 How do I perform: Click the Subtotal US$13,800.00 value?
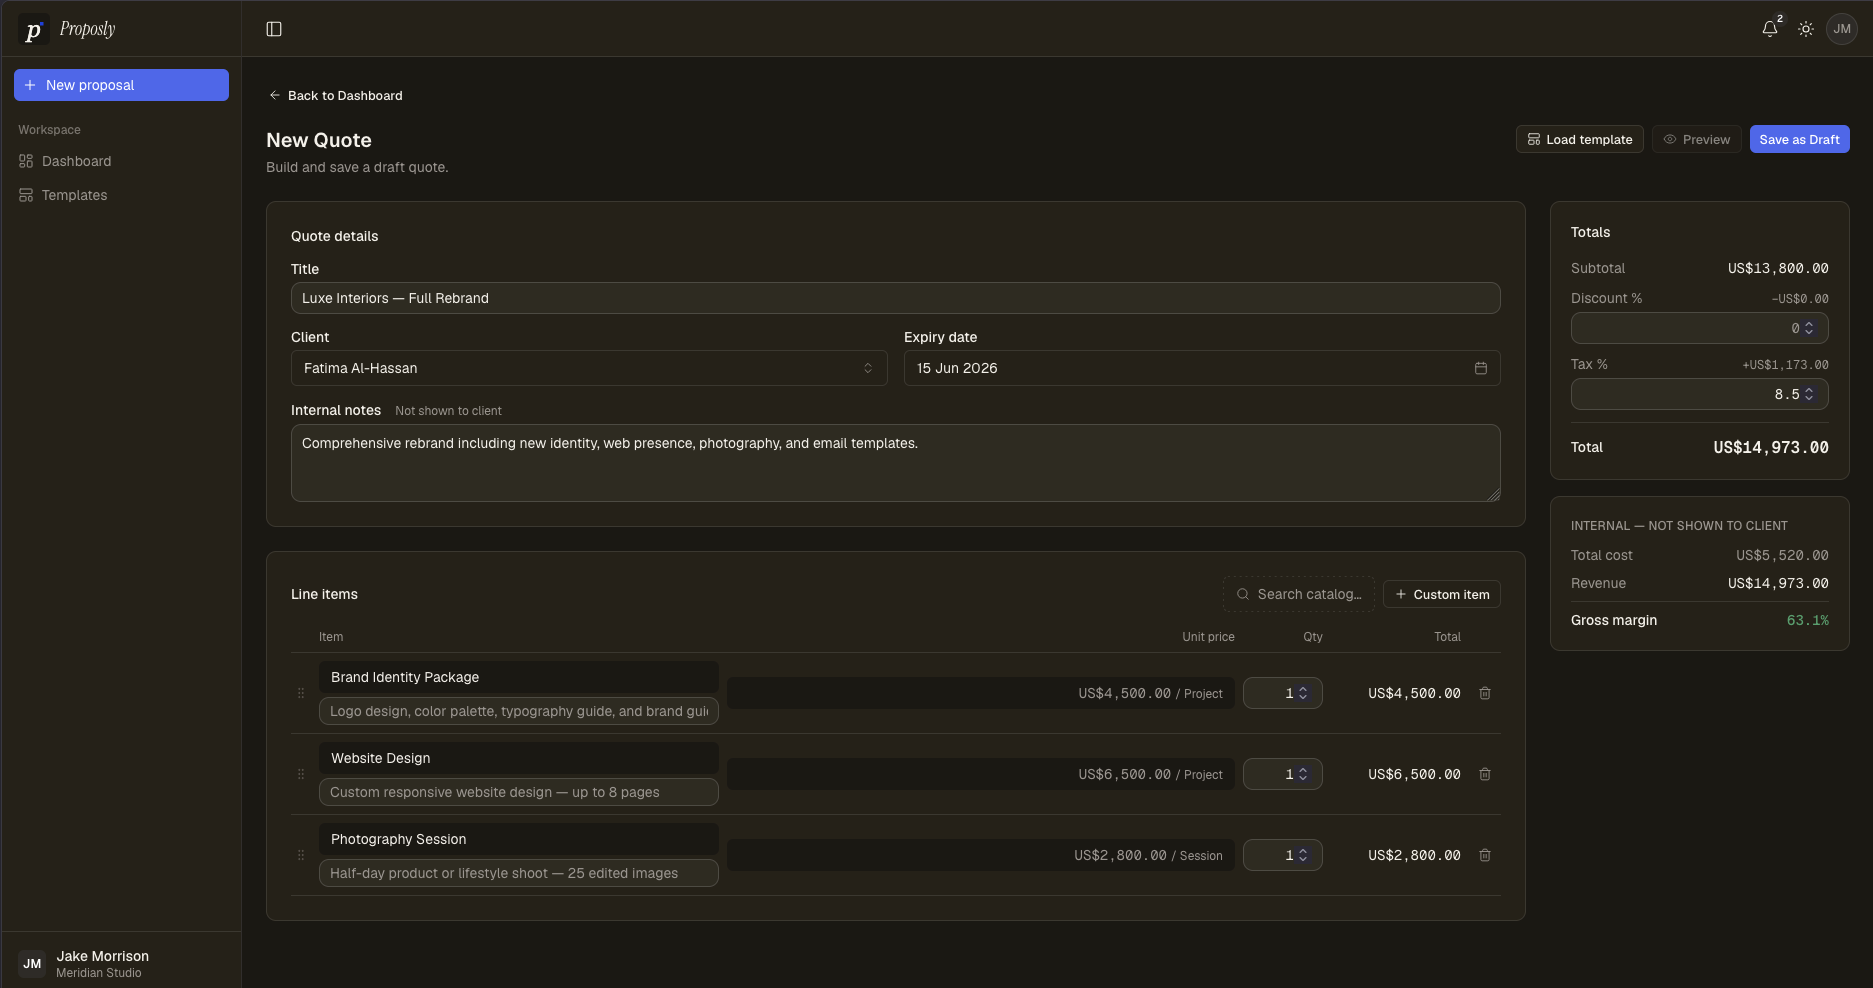tap(1778, 268)
